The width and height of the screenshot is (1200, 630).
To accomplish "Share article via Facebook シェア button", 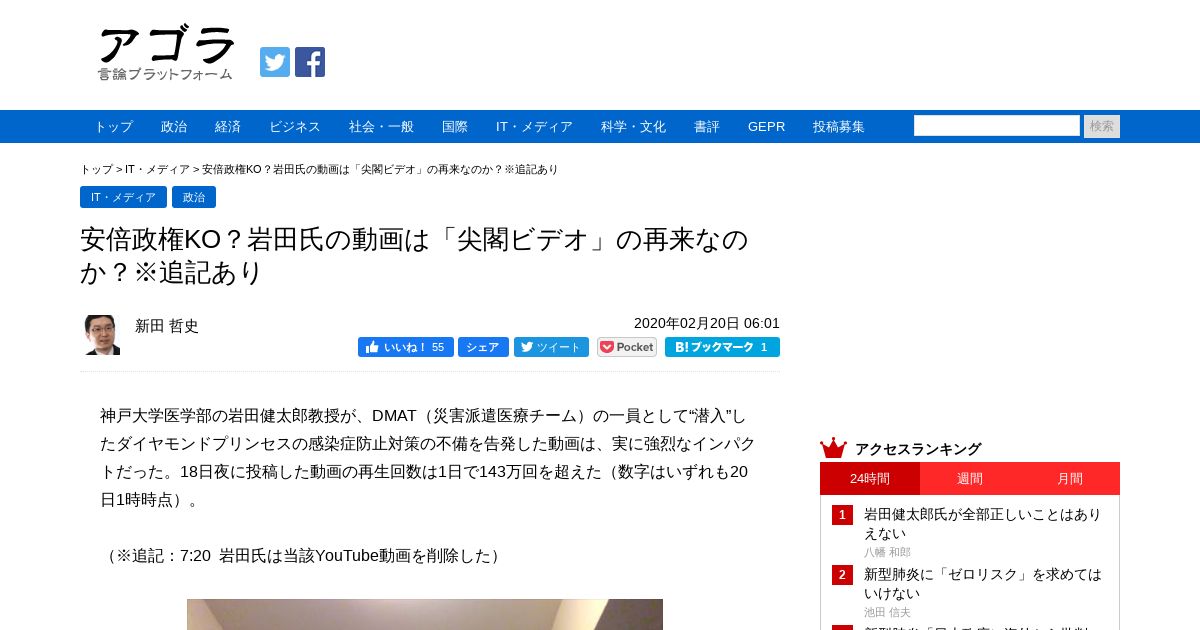I will pos(483,347).
